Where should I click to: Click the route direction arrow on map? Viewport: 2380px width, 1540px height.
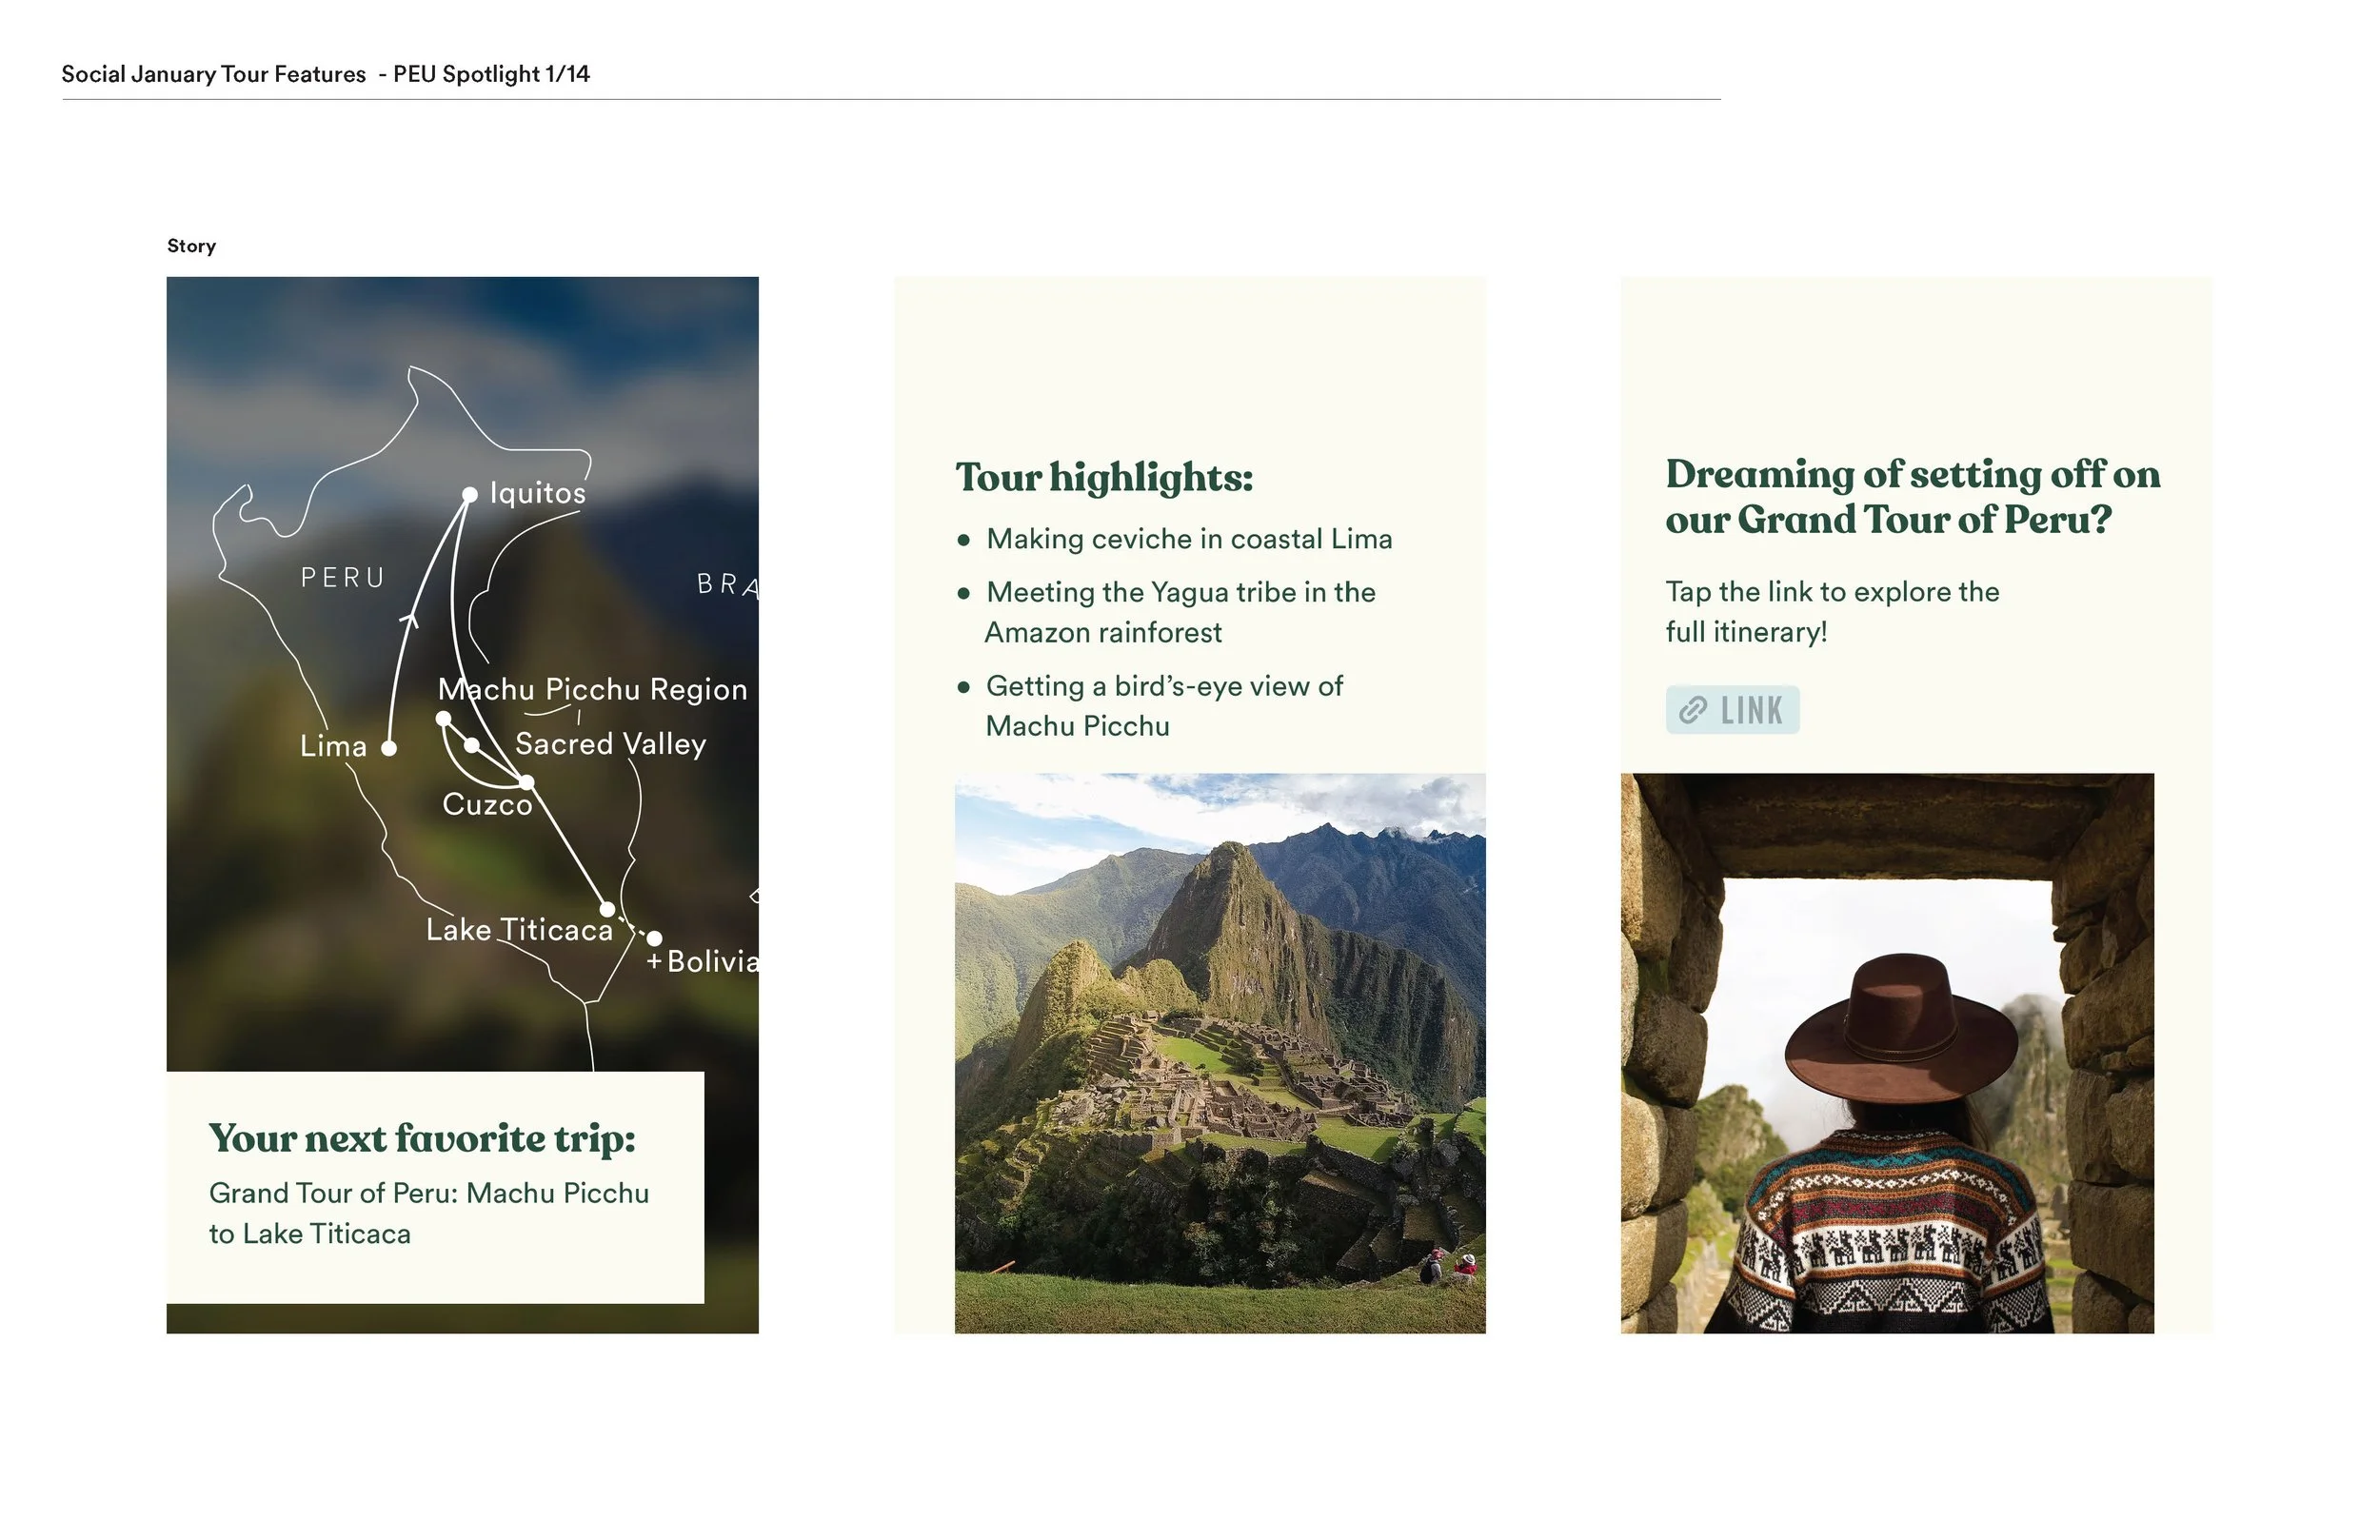(x=409, y=621)
